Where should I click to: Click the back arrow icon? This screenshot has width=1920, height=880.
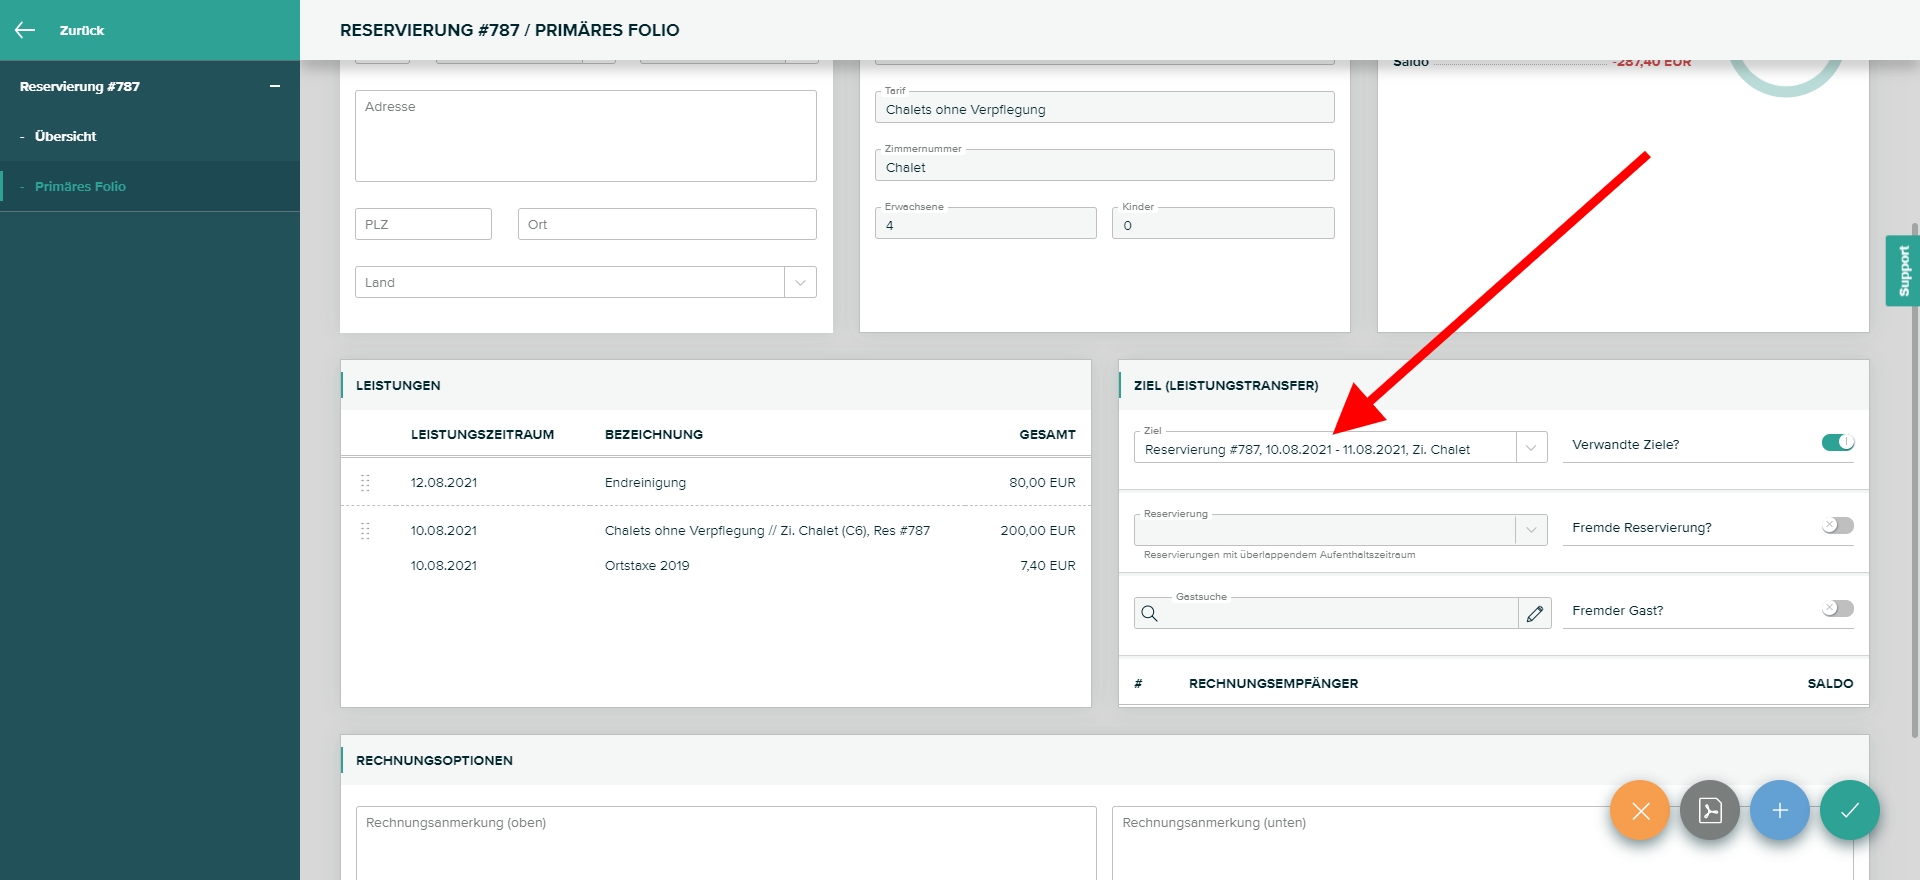[25, 30]
